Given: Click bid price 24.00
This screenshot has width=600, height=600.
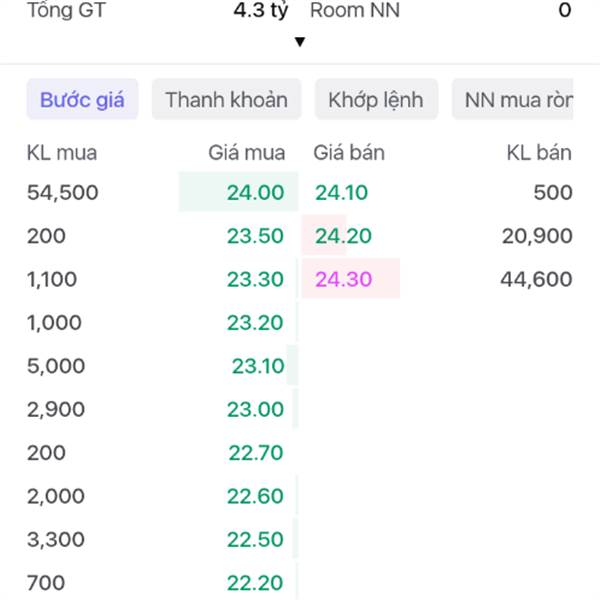Looking at the screenshot, I should click(255, 193).
